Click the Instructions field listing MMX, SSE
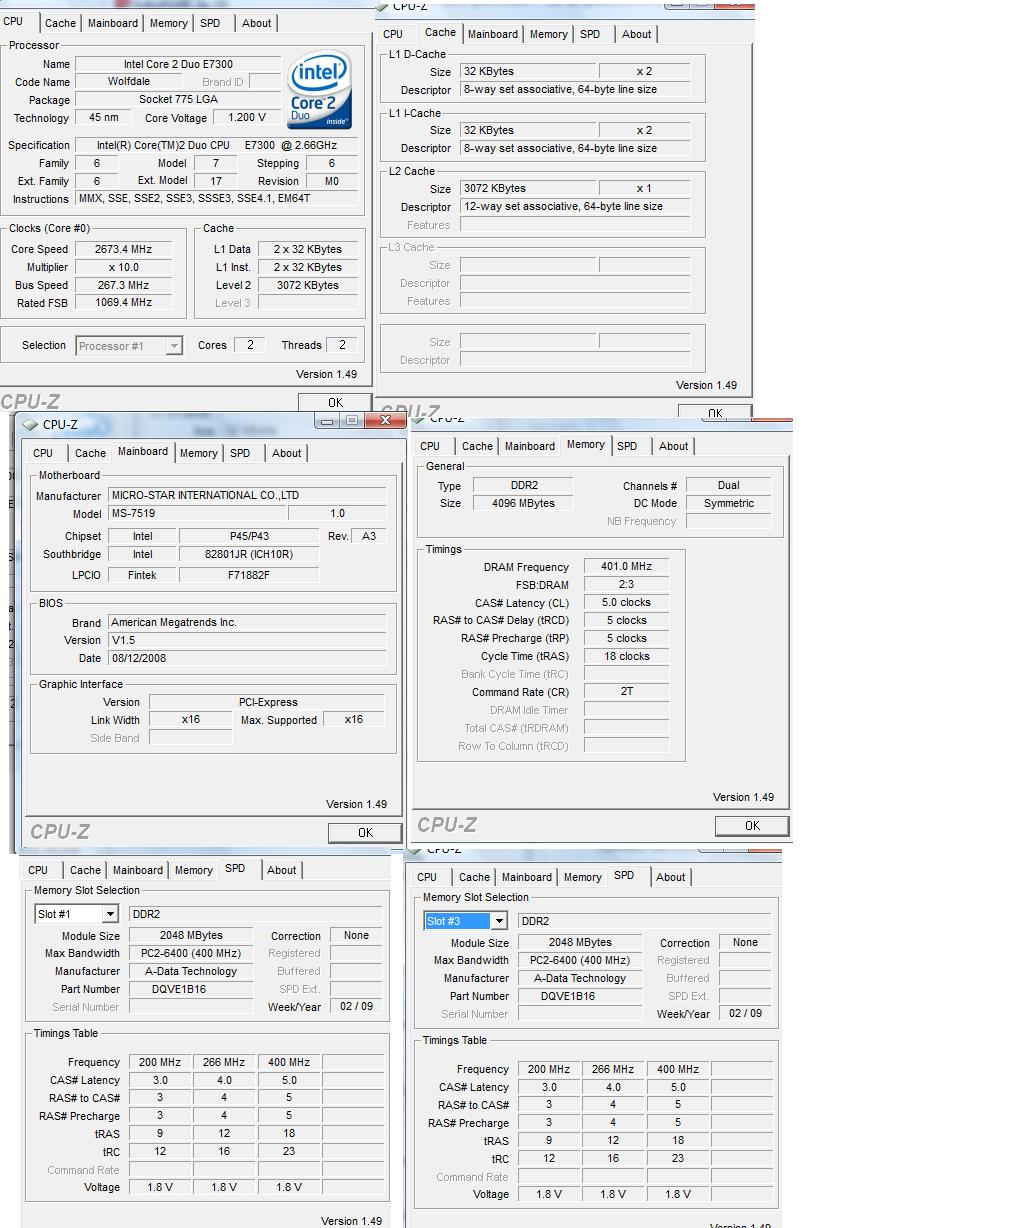This screenshot has width=1024, height=1228. coord(217,199)
